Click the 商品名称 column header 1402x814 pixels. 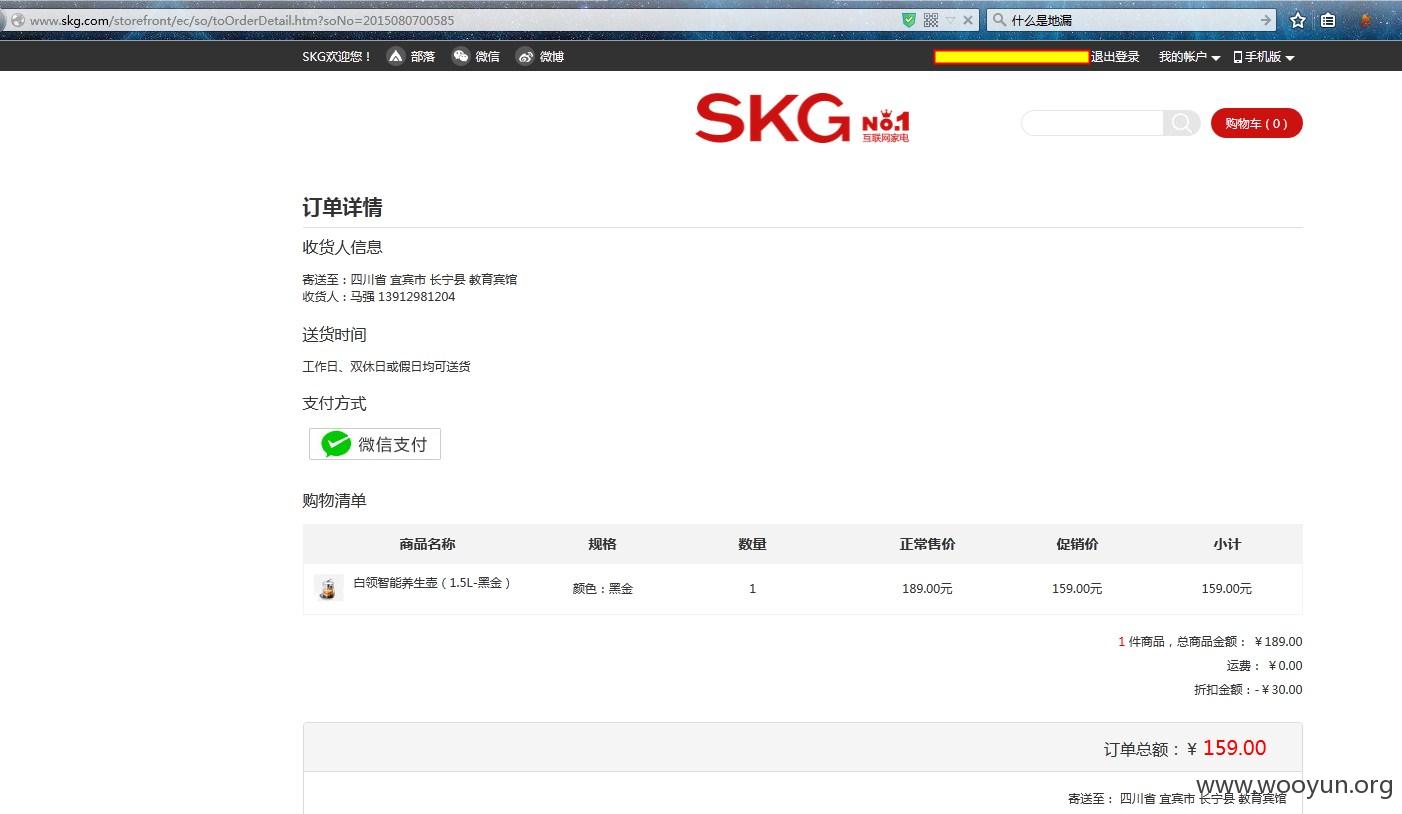pyautogui.click(x=427, y=544)
